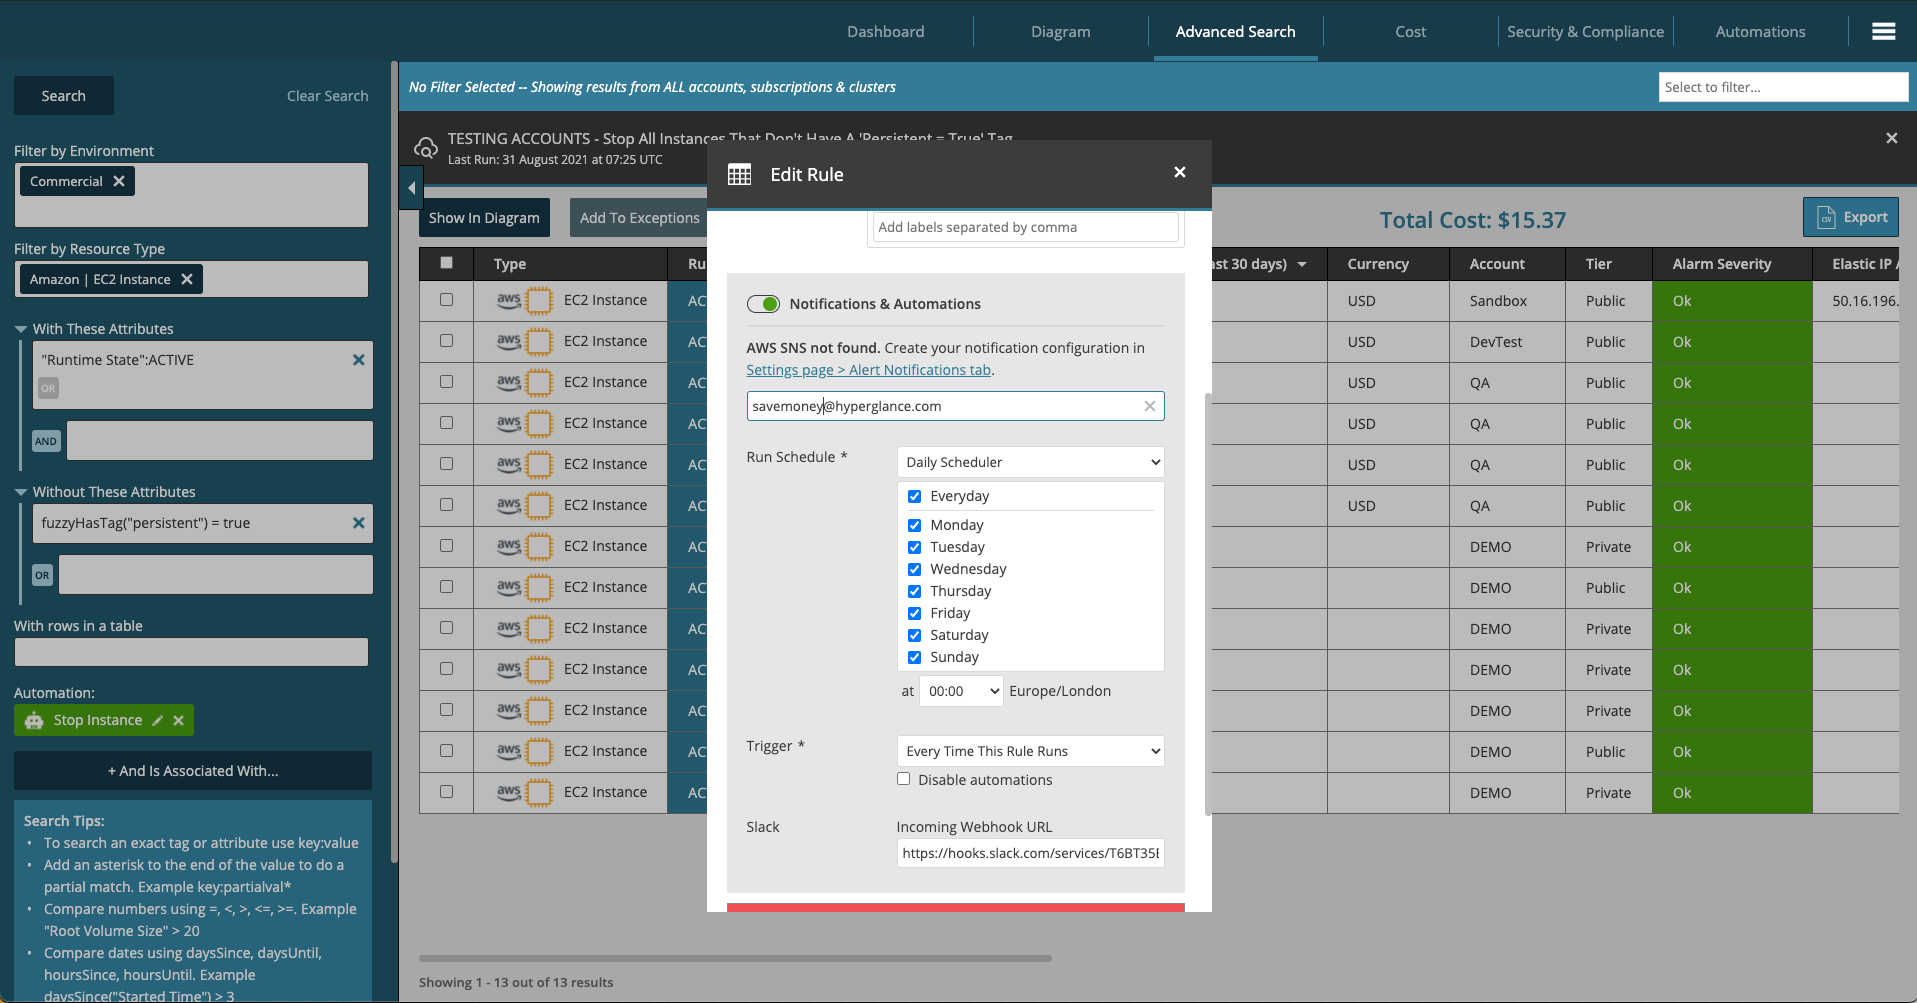The height and width of the screenshot is (1003, 1917).
Task: Click the OR badge under Runtime State
Action: (x=48, y=388)
